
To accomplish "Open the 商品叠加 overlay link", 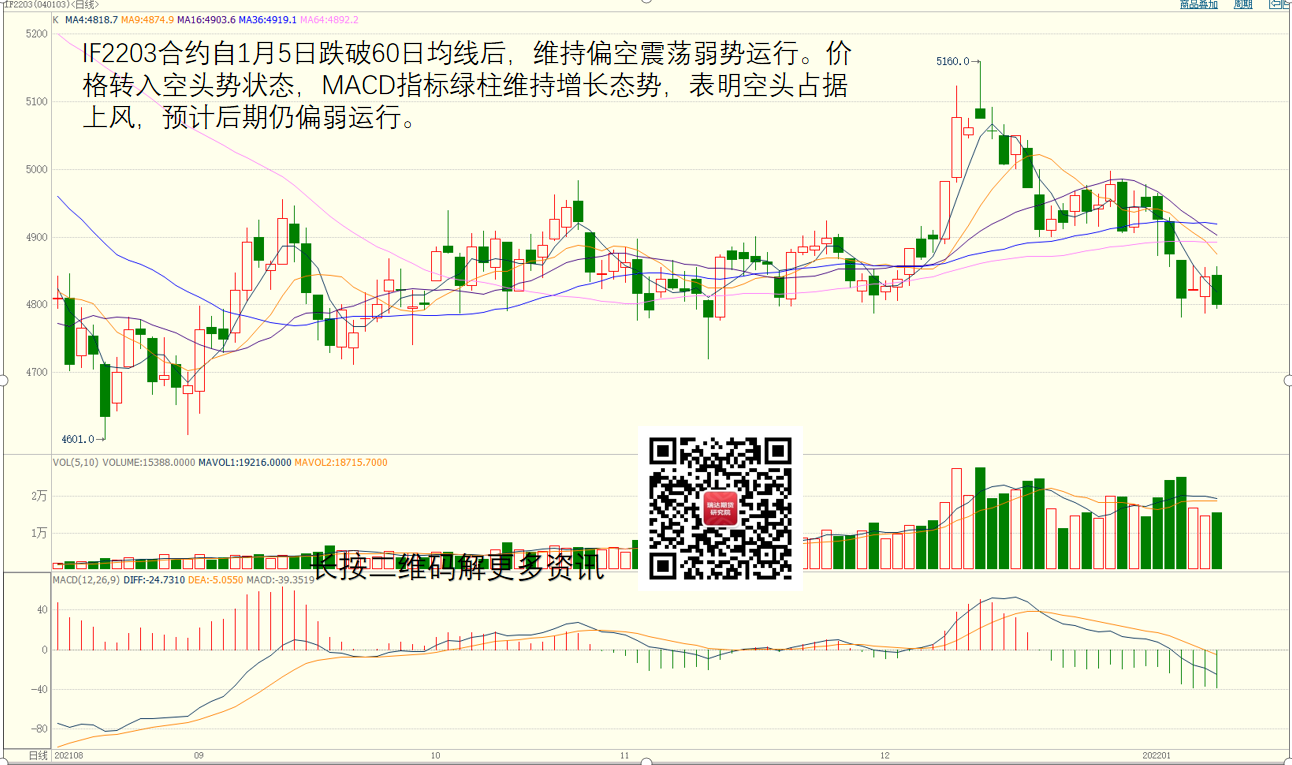I will [x=1198, y=5].
